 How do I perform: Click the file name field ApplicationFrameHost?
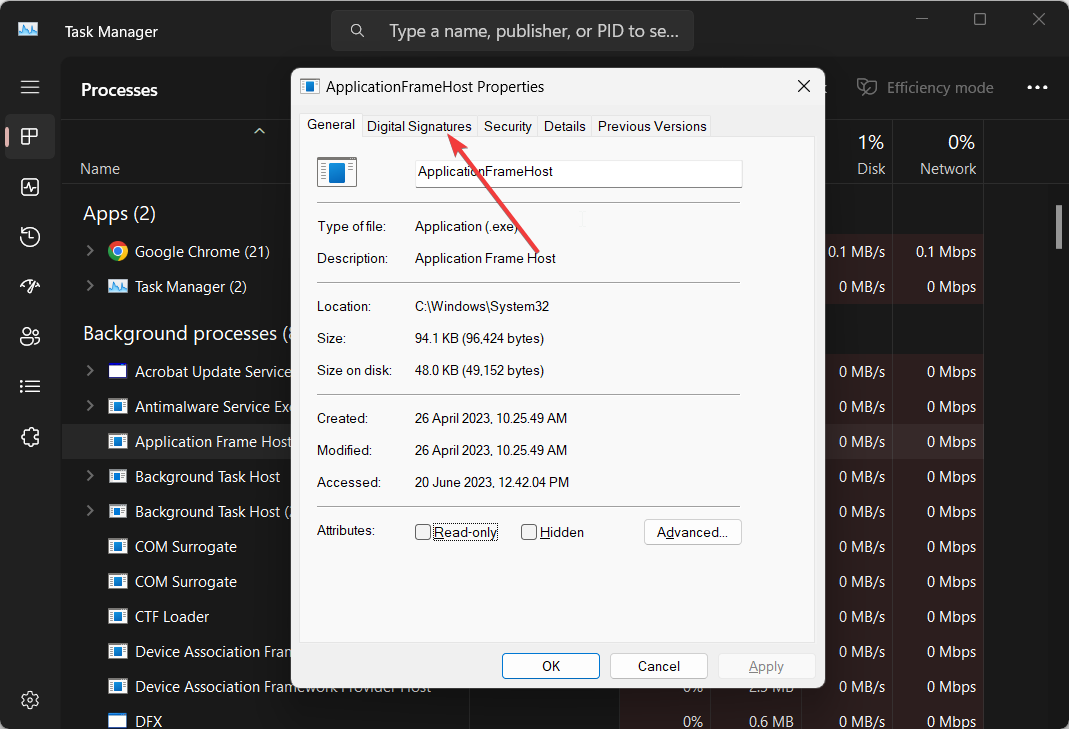[579, 173]
